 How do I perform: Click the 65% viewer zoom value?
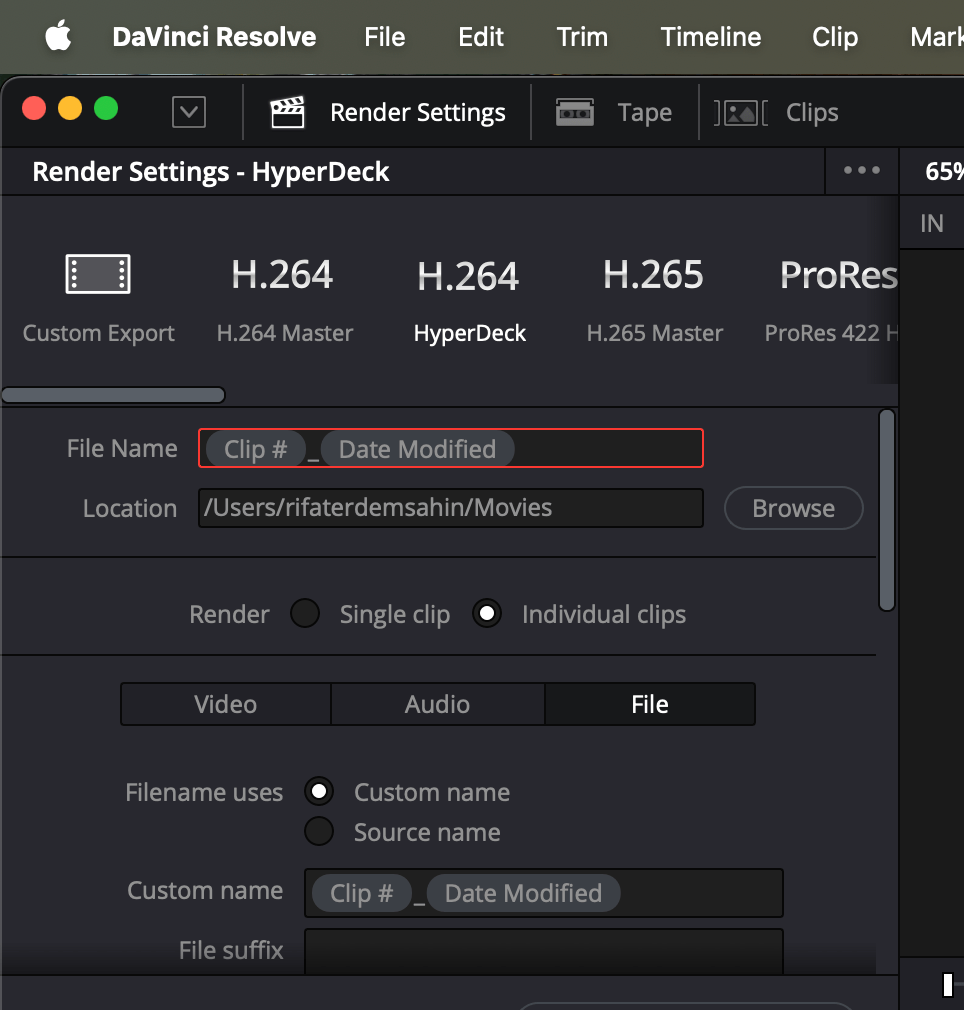(944, 171)
